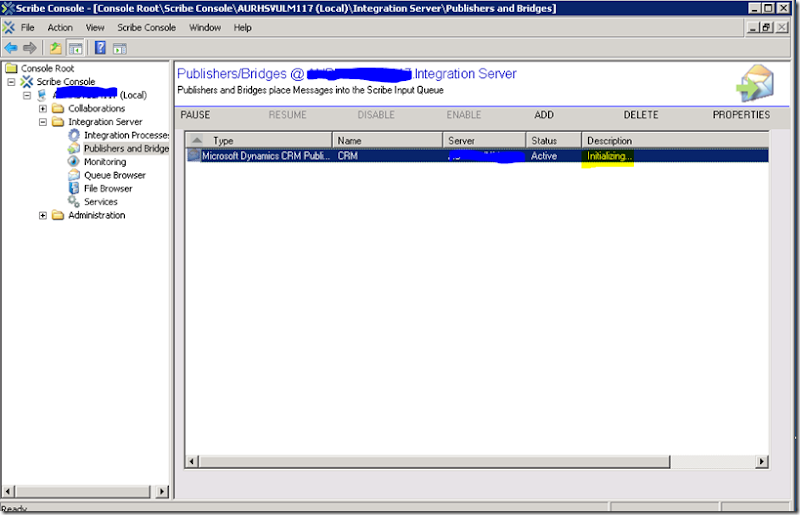Image resolution: width=800 pixels, height=515 pixels.
Task: Click the Collaborations folder icon
Action: pyautogui.click(x=58, y=108)
